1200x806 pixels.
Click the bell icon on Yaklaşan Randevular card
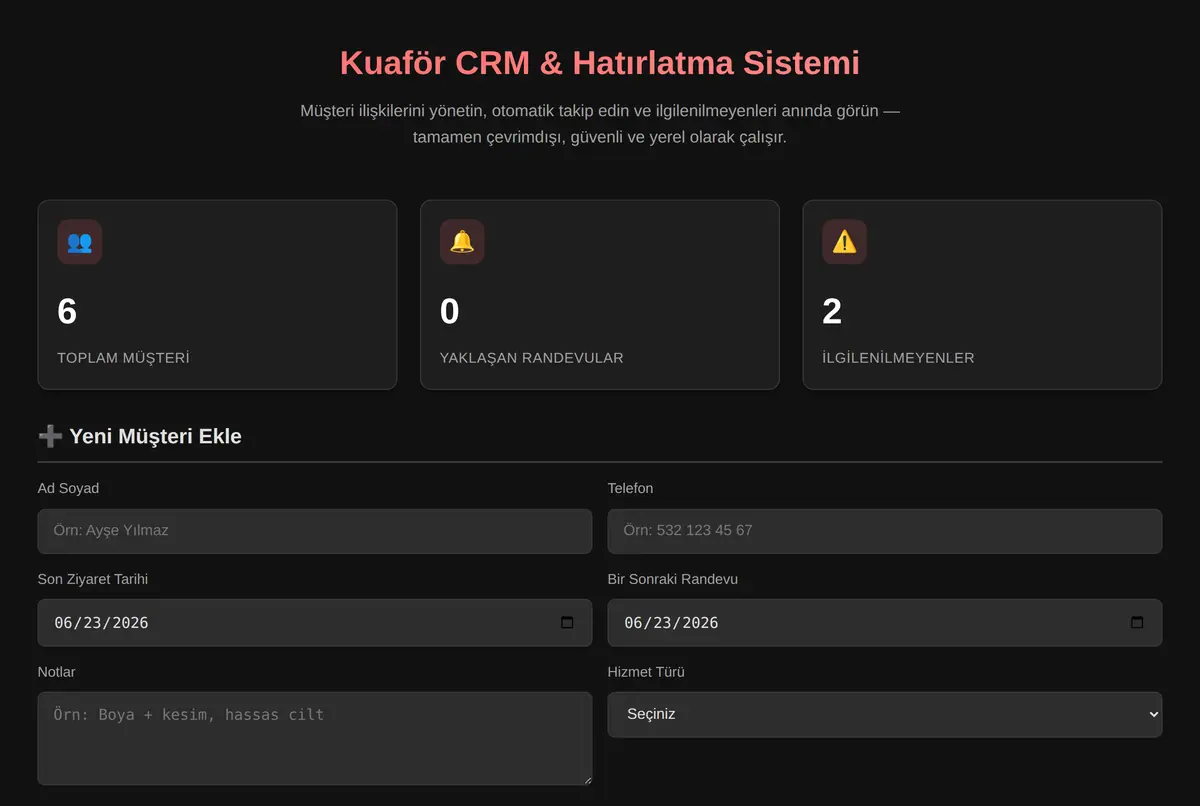[462, 242]
